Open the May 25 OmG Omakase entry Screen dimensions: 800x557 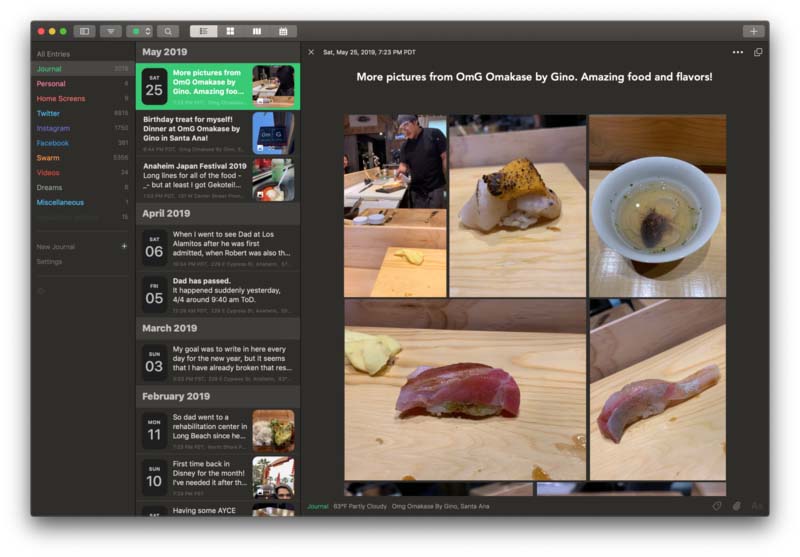point(218,86)
